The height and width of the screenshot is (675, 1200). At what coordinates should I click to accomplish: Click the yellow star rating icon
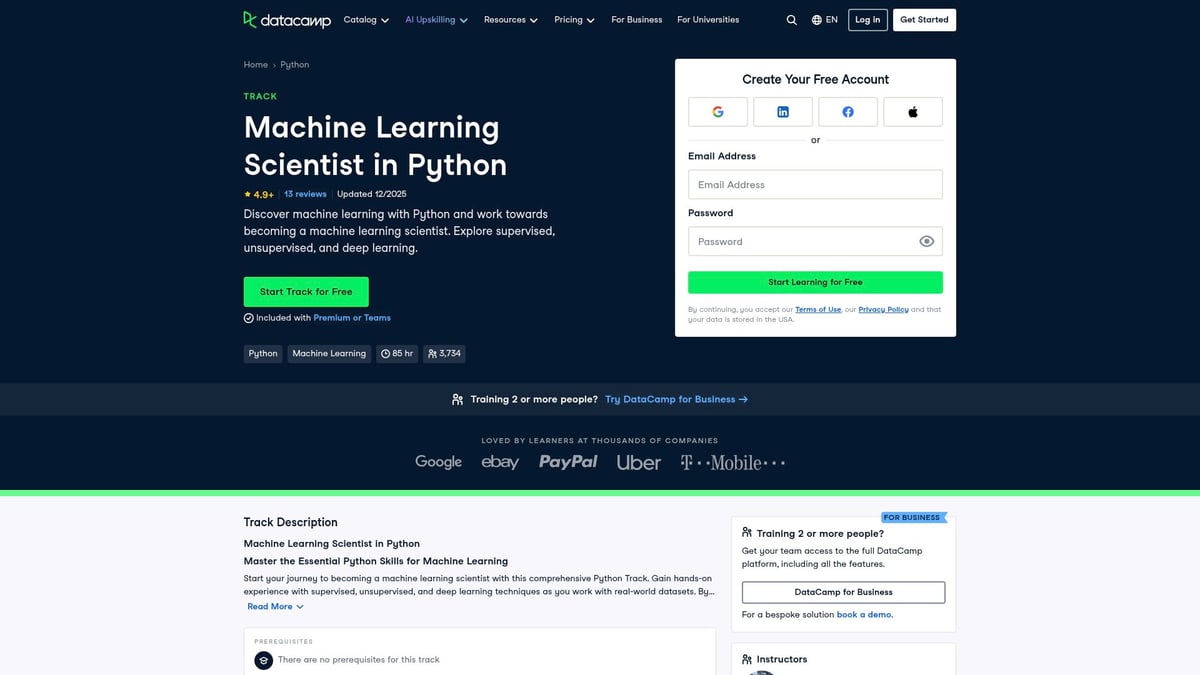tap(248, 194)
